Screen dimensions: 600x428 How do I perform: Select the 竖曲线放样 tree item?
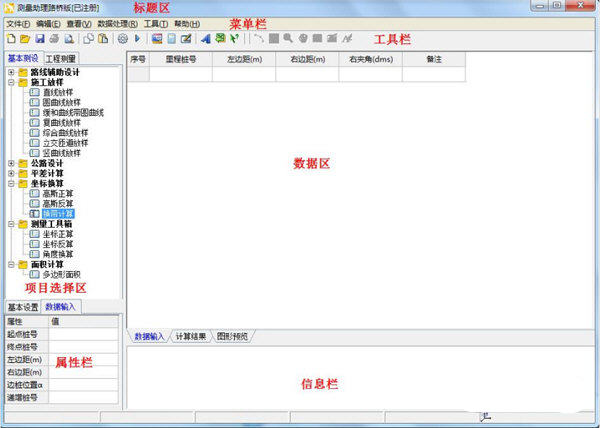[x=62, y=153]
